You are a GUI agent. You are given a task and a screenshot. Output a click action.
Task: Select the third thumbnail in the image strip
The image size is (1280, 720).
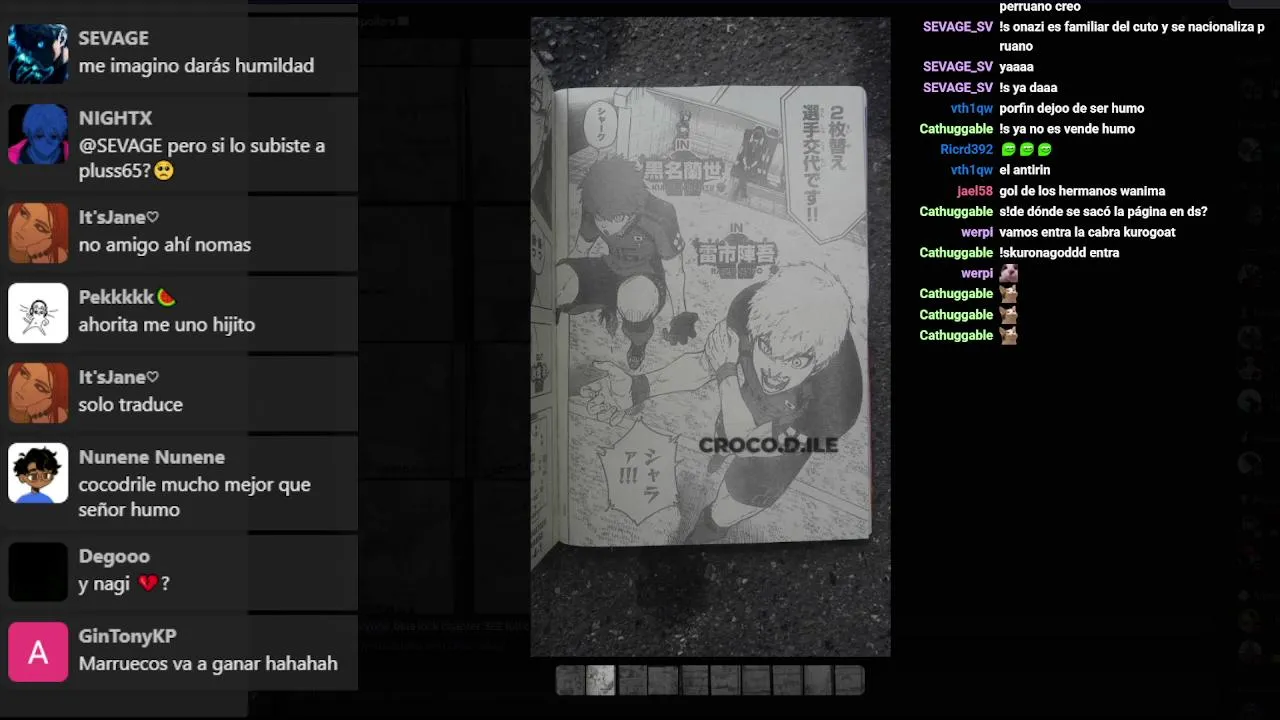click(632, 680)
